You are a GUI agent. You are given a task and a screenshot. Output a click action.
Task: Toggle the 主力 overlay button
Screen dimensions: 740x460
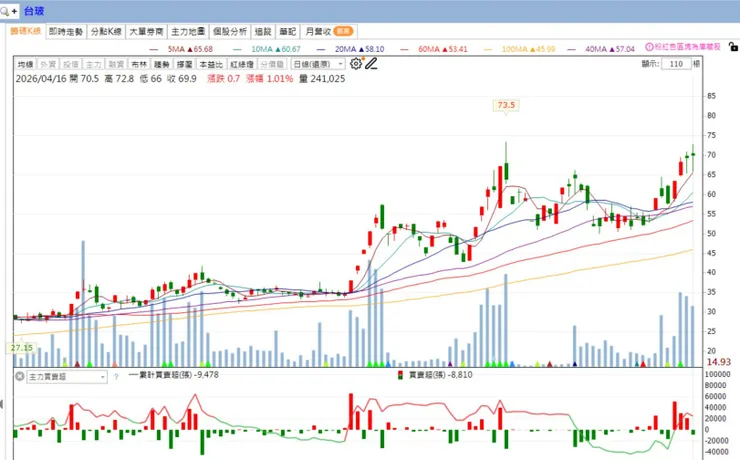(x=93, y=64)
